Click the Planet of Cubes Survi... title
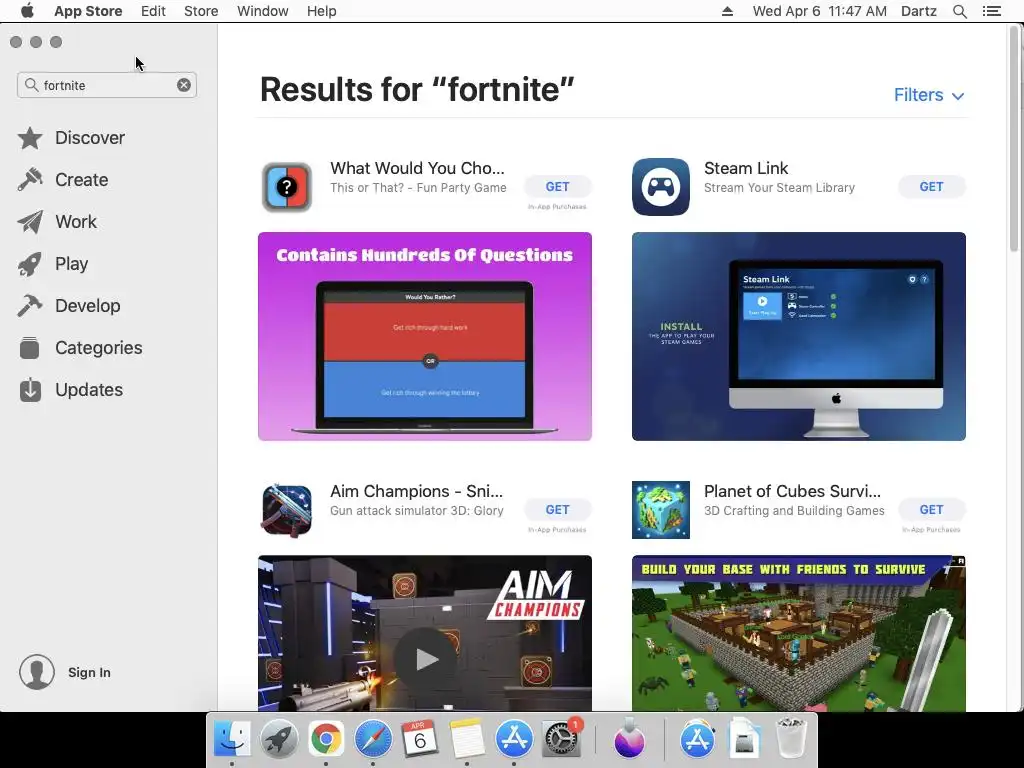The image size is (1024, 768). pyautogui.click(x=792, y=491)
